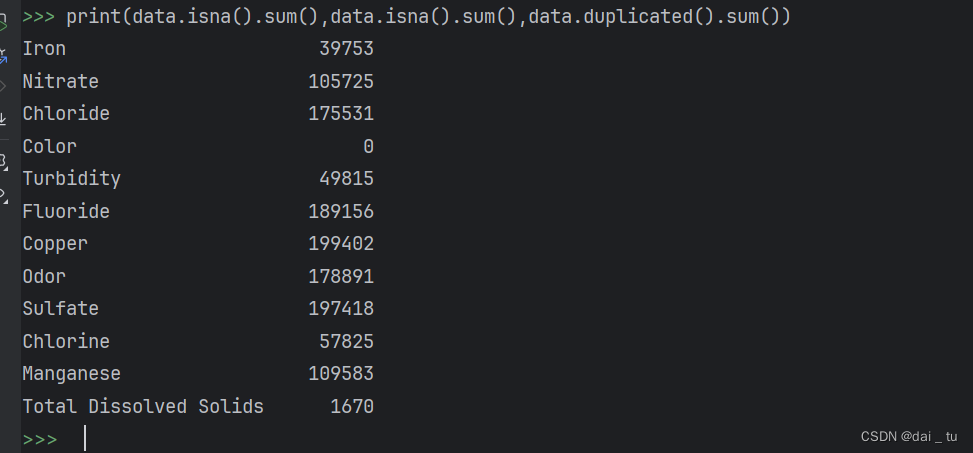Place cursor in the empty console prompt line
The image size is (973, 453).
tap(496, 438)
